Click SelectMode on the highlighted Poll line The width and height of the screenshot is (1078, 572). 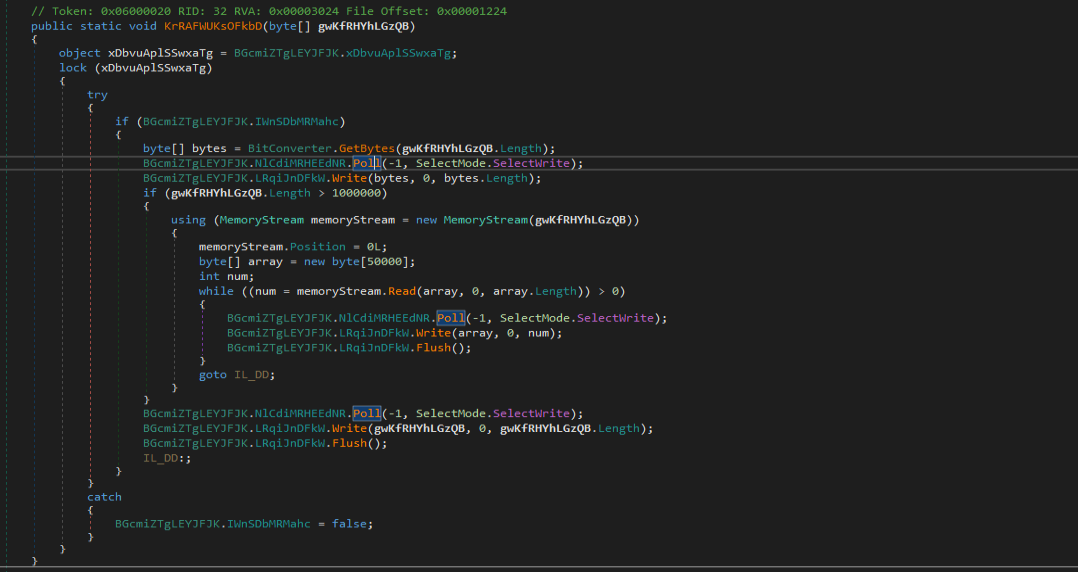(x=450, y=163)
